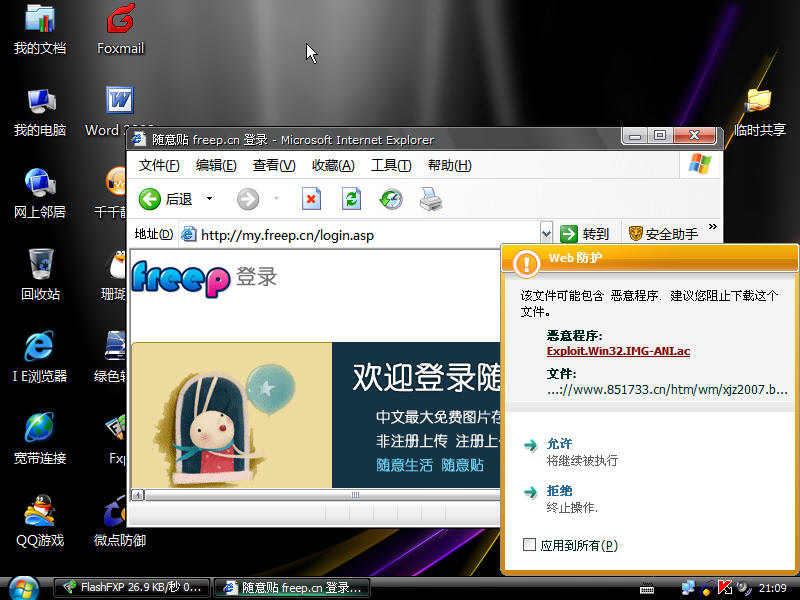Tick the 应用到所有(P) checkbox
Viewport: 800px width, 600px height.
pyautogui.click(x=530, y=545)
